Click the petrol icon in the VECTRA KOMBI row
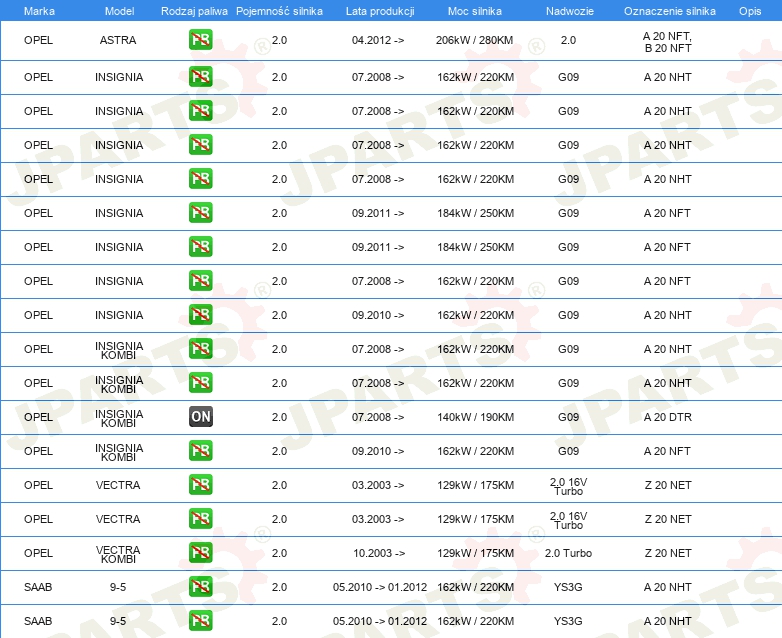This screenshot has height=638, width=782. coord(200,553)
